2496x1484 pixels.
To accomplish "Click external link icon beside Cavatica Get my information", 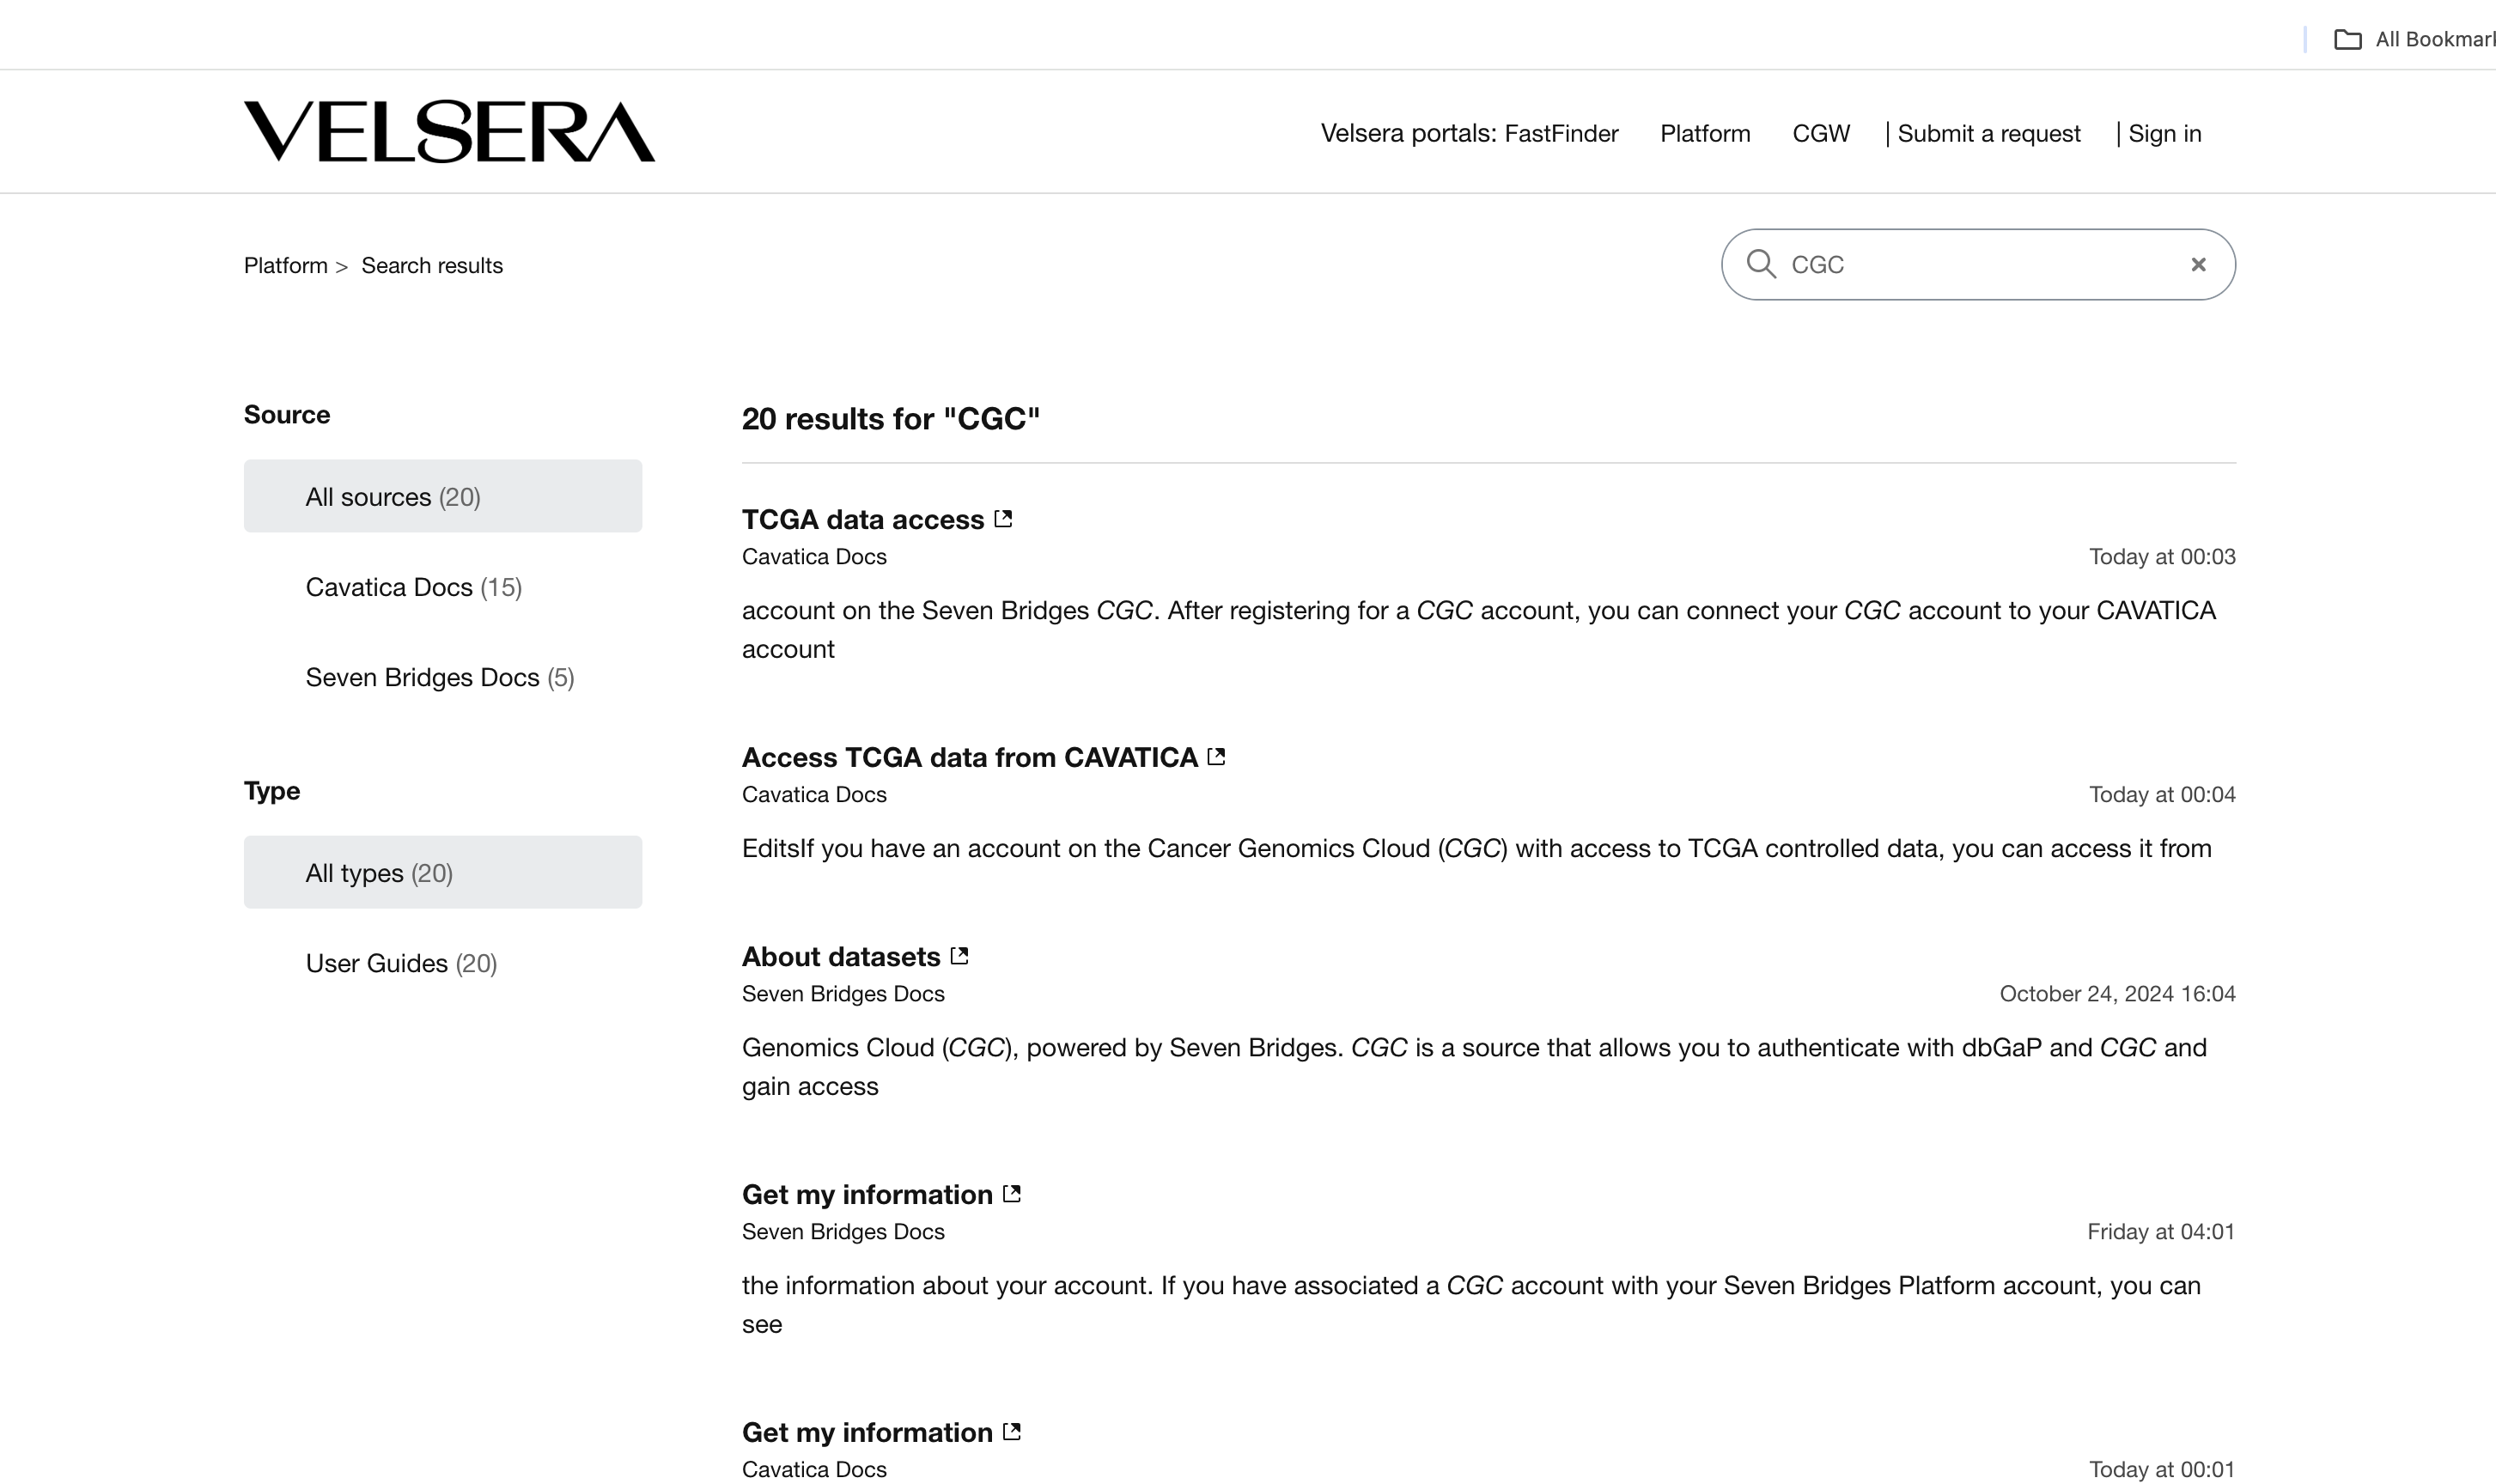I will pos(1011,1432).
